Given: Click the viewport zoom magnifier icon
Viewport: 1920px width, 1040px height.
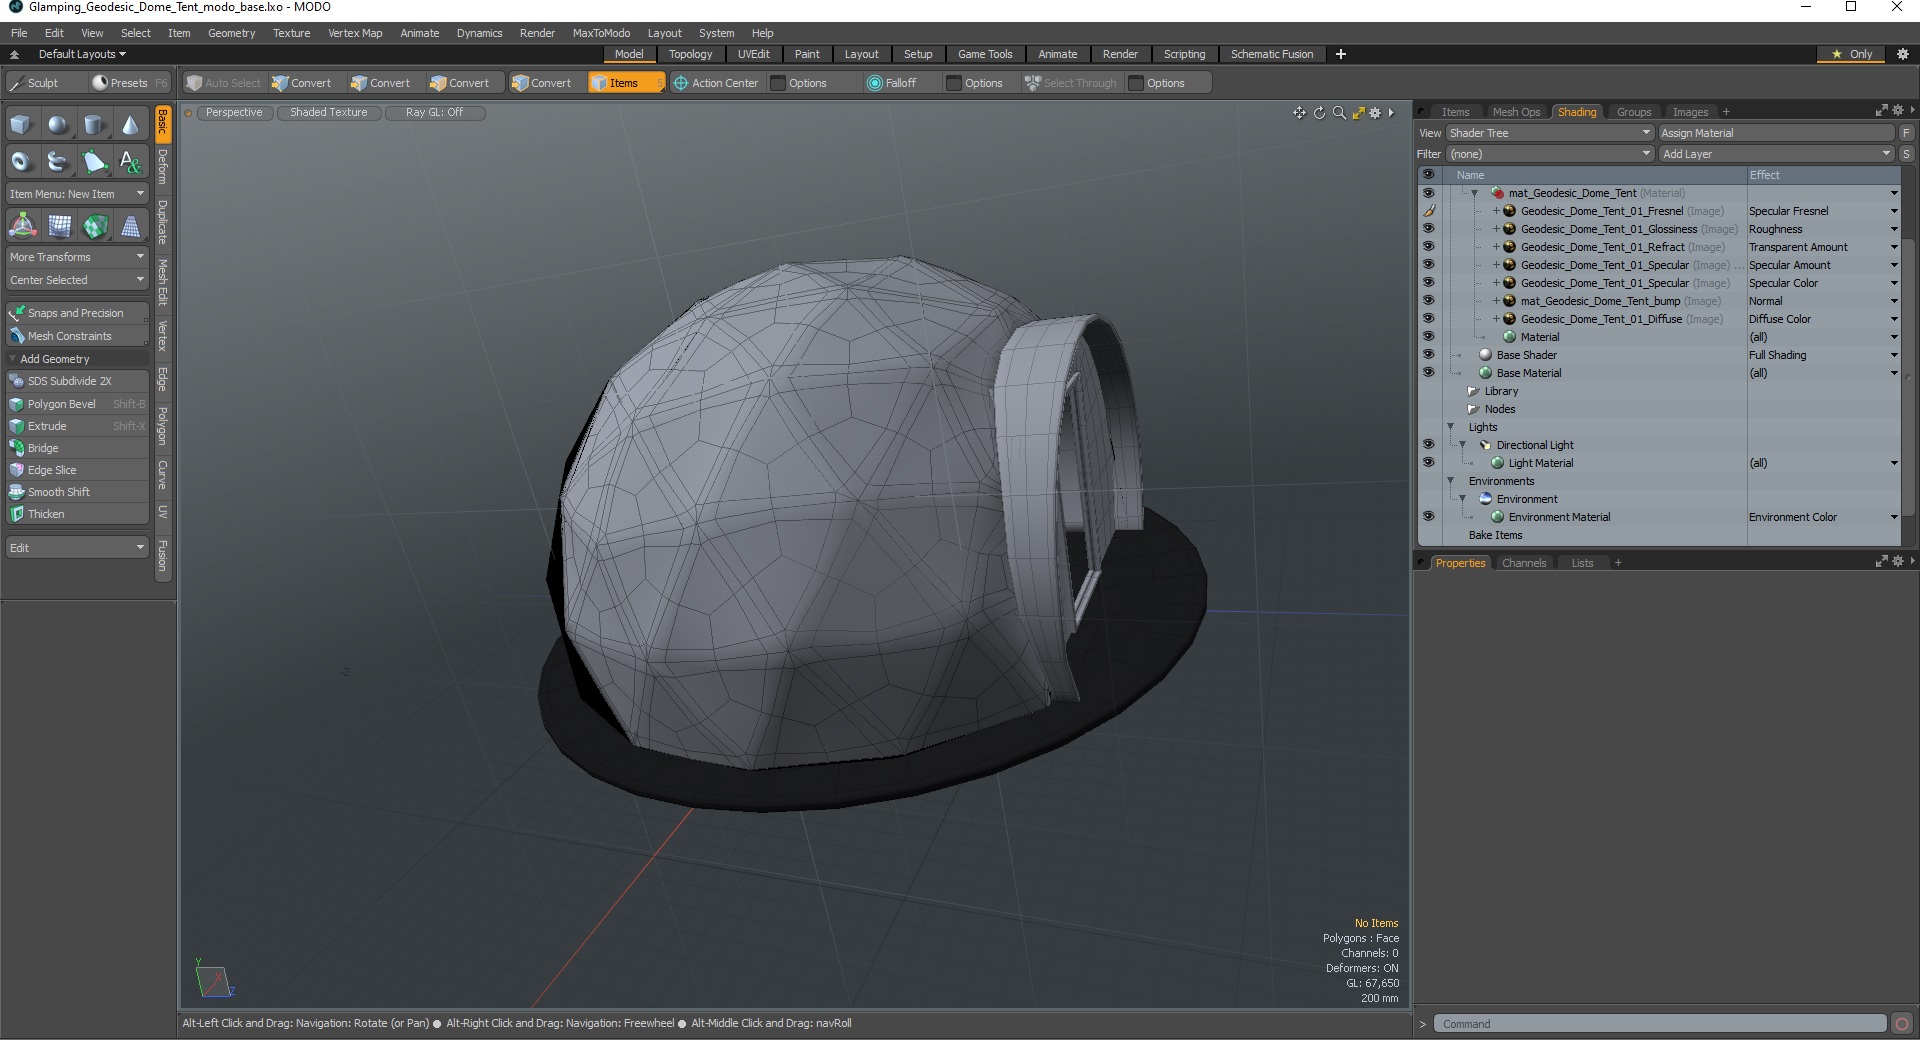Looking at the screenshot, I should [x=1339, y=113].
